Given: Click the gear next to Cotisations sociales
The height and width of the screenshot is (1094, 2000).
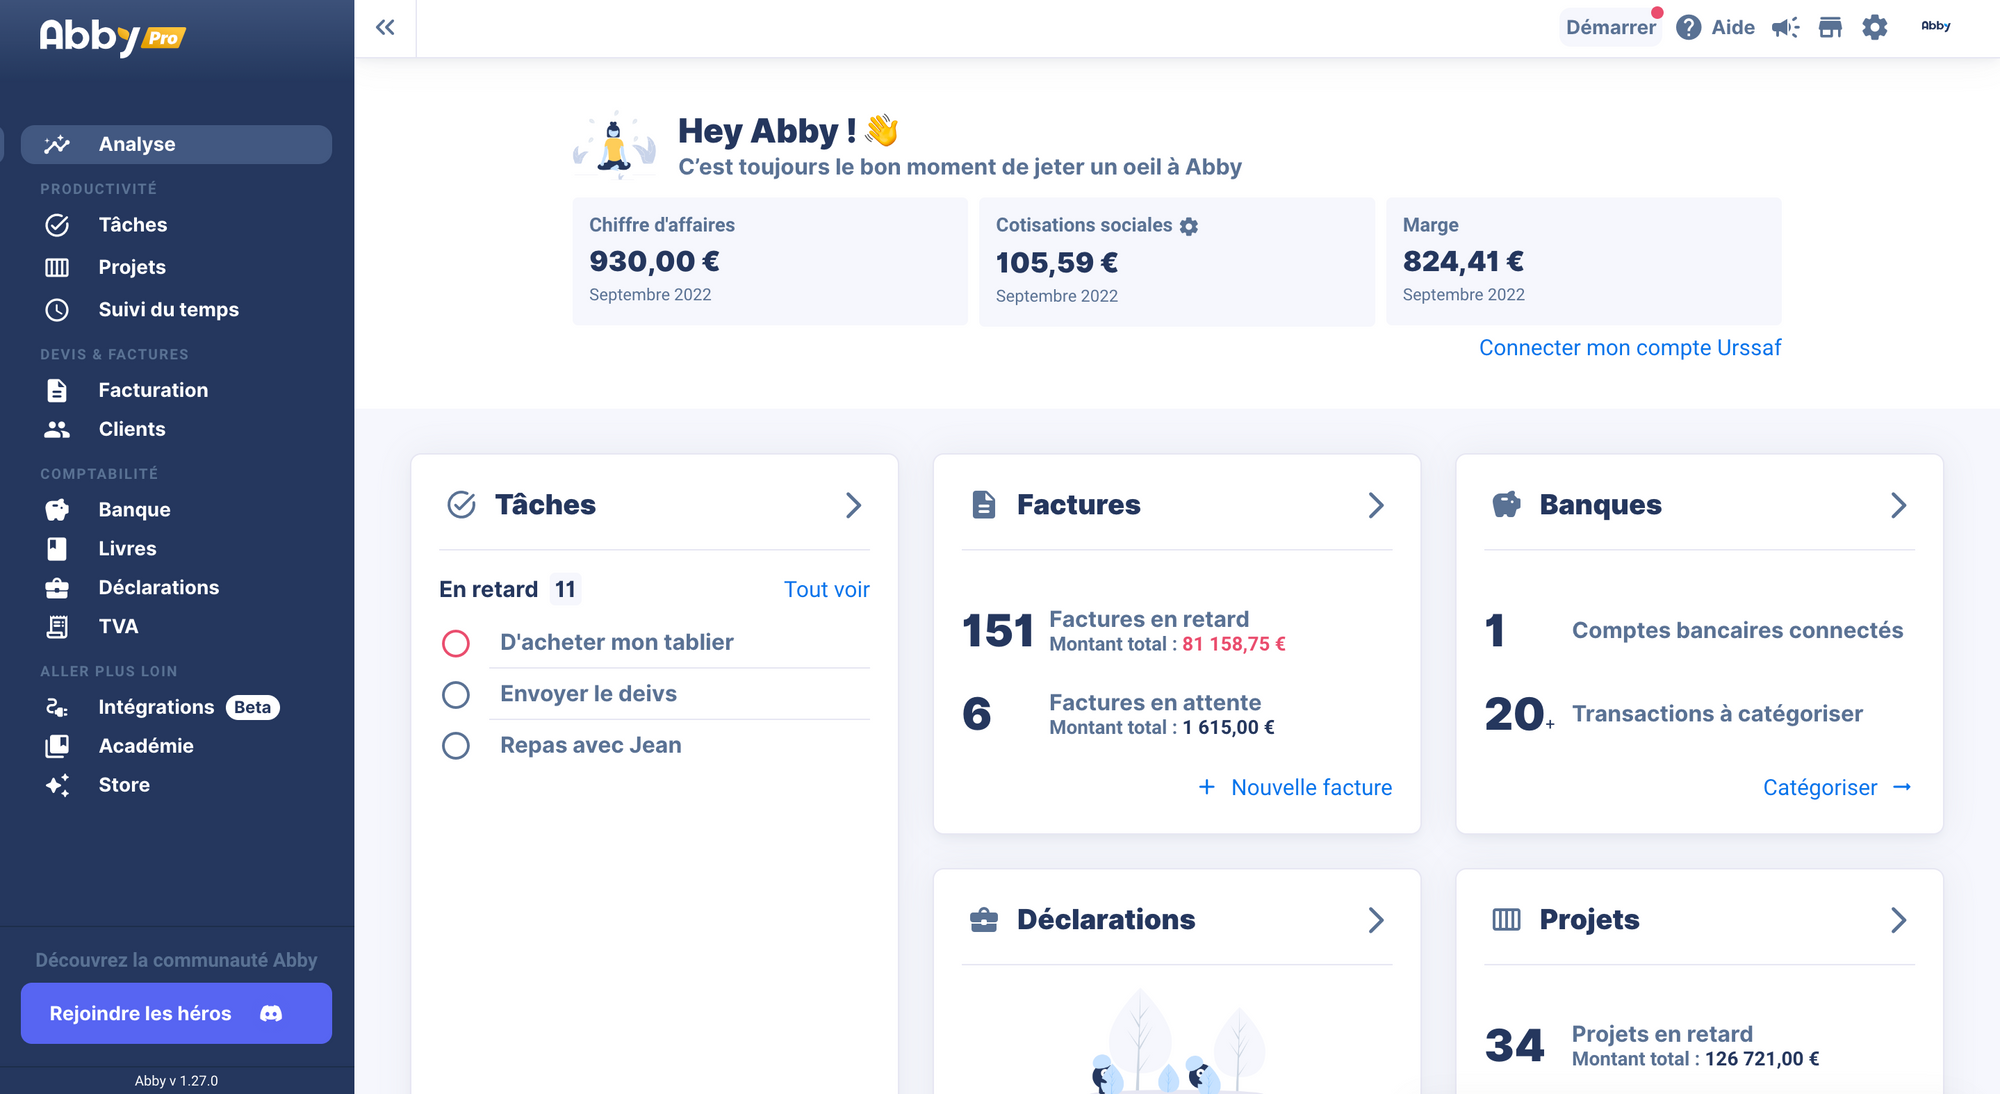Looking at the screenshot, I should click(x=1188, y=226).
